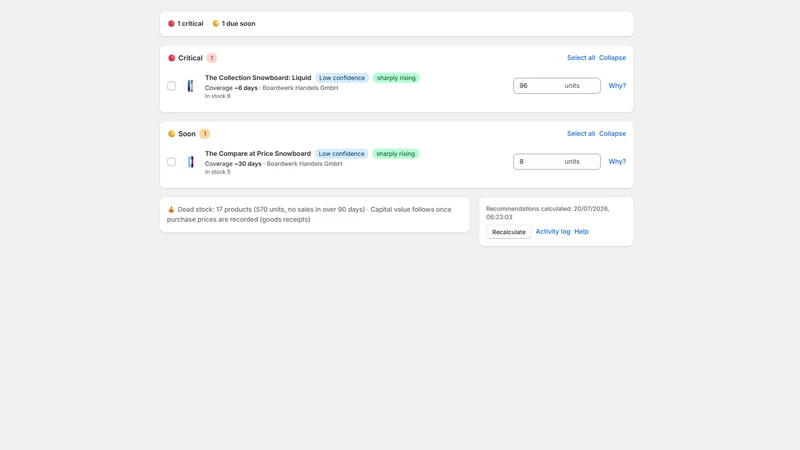Click sharply rising badge on Collection Snowboard: Liquid
The height and width of the screenshot is (450, 800).
coord(396,78)
